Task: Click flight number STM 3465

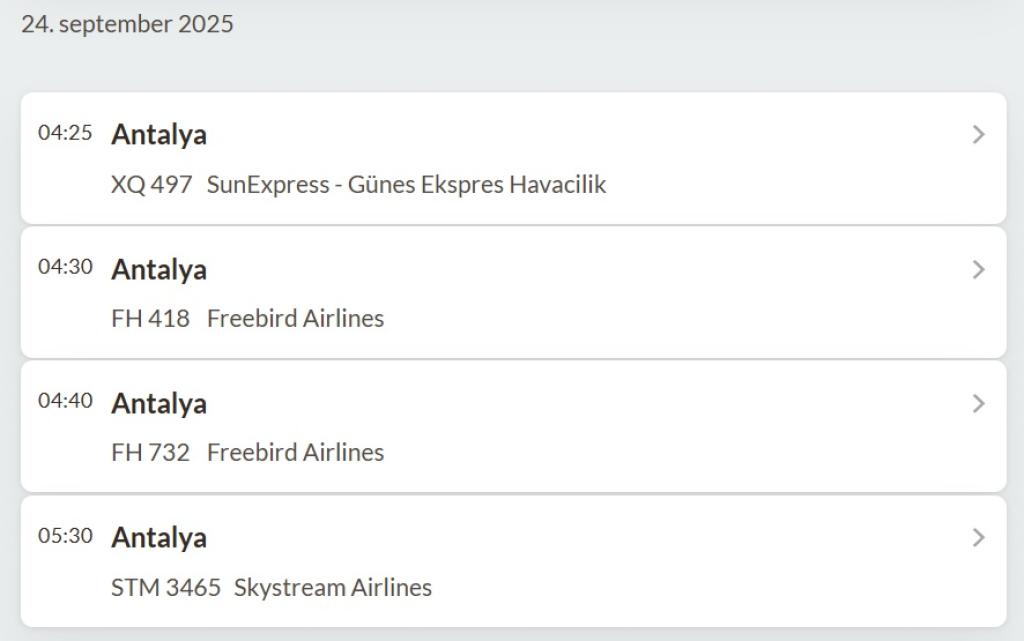Action: 166,588
